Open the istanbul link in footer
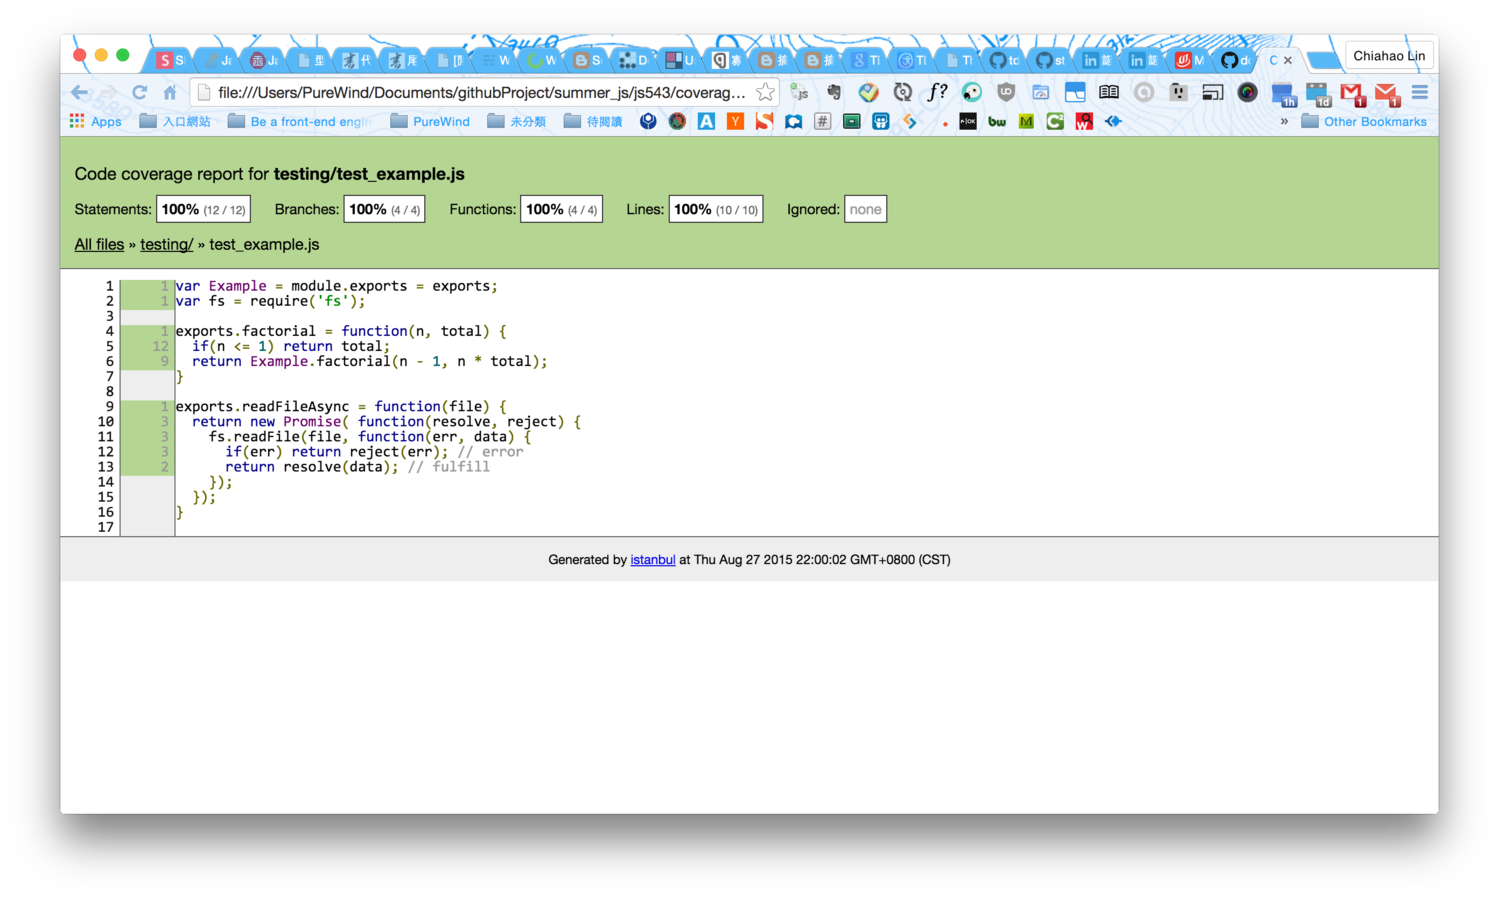Viewport: 1499px width, 900px height. pyautogui.click(x=652, y=560)
